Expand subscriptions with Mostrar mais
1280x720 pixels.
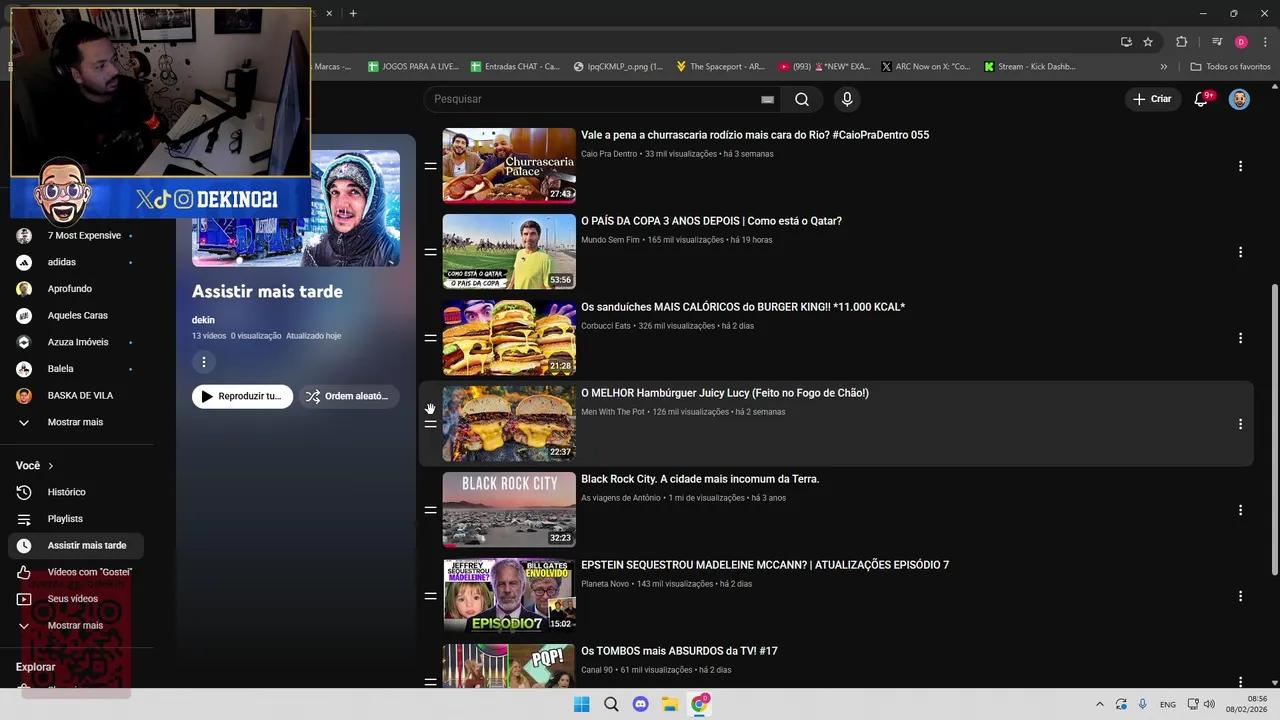75,422
